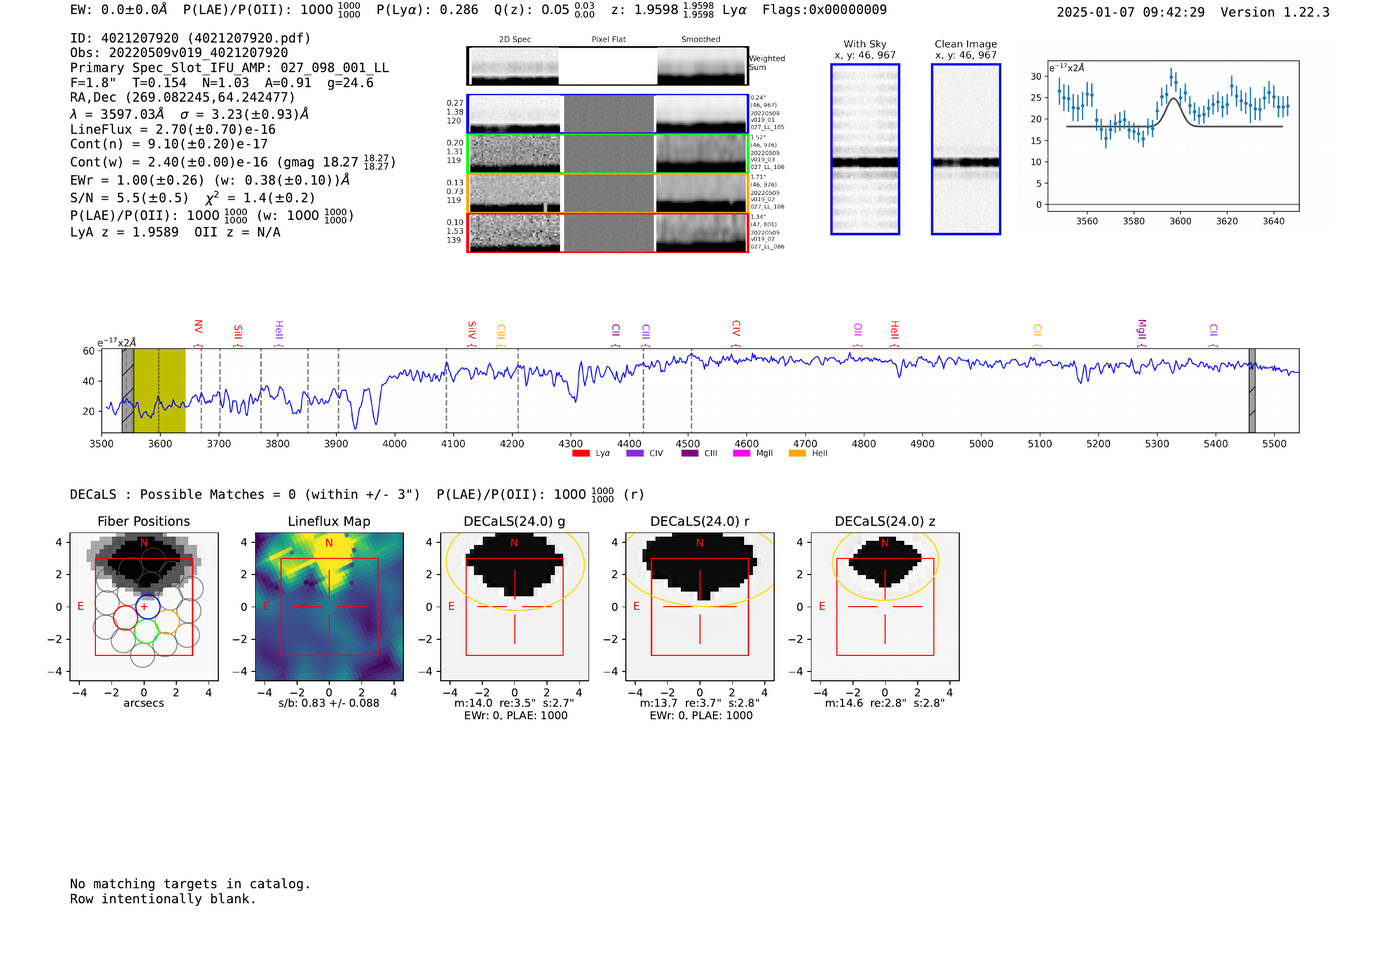
Task: Open the With Sky cutout image
Action: pos(865,149)
